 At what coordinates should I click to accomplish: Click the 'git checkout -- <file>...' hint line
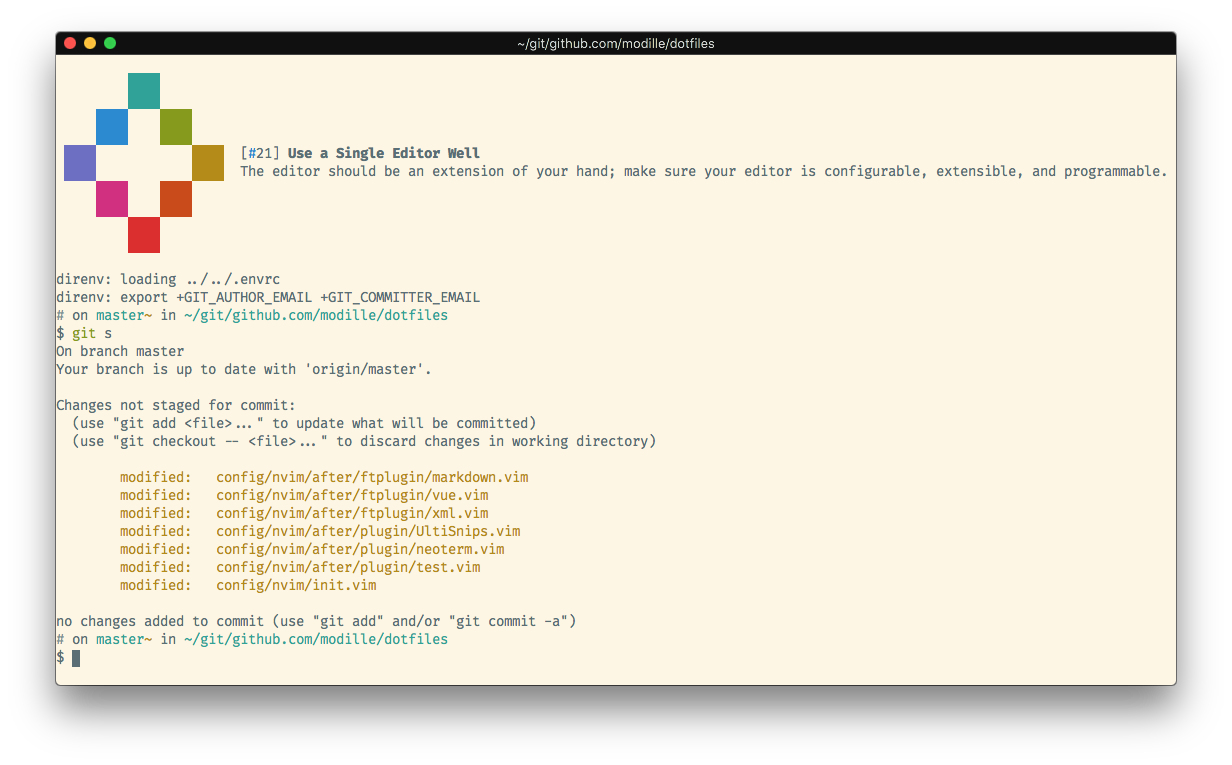click(x=364, y=441)
